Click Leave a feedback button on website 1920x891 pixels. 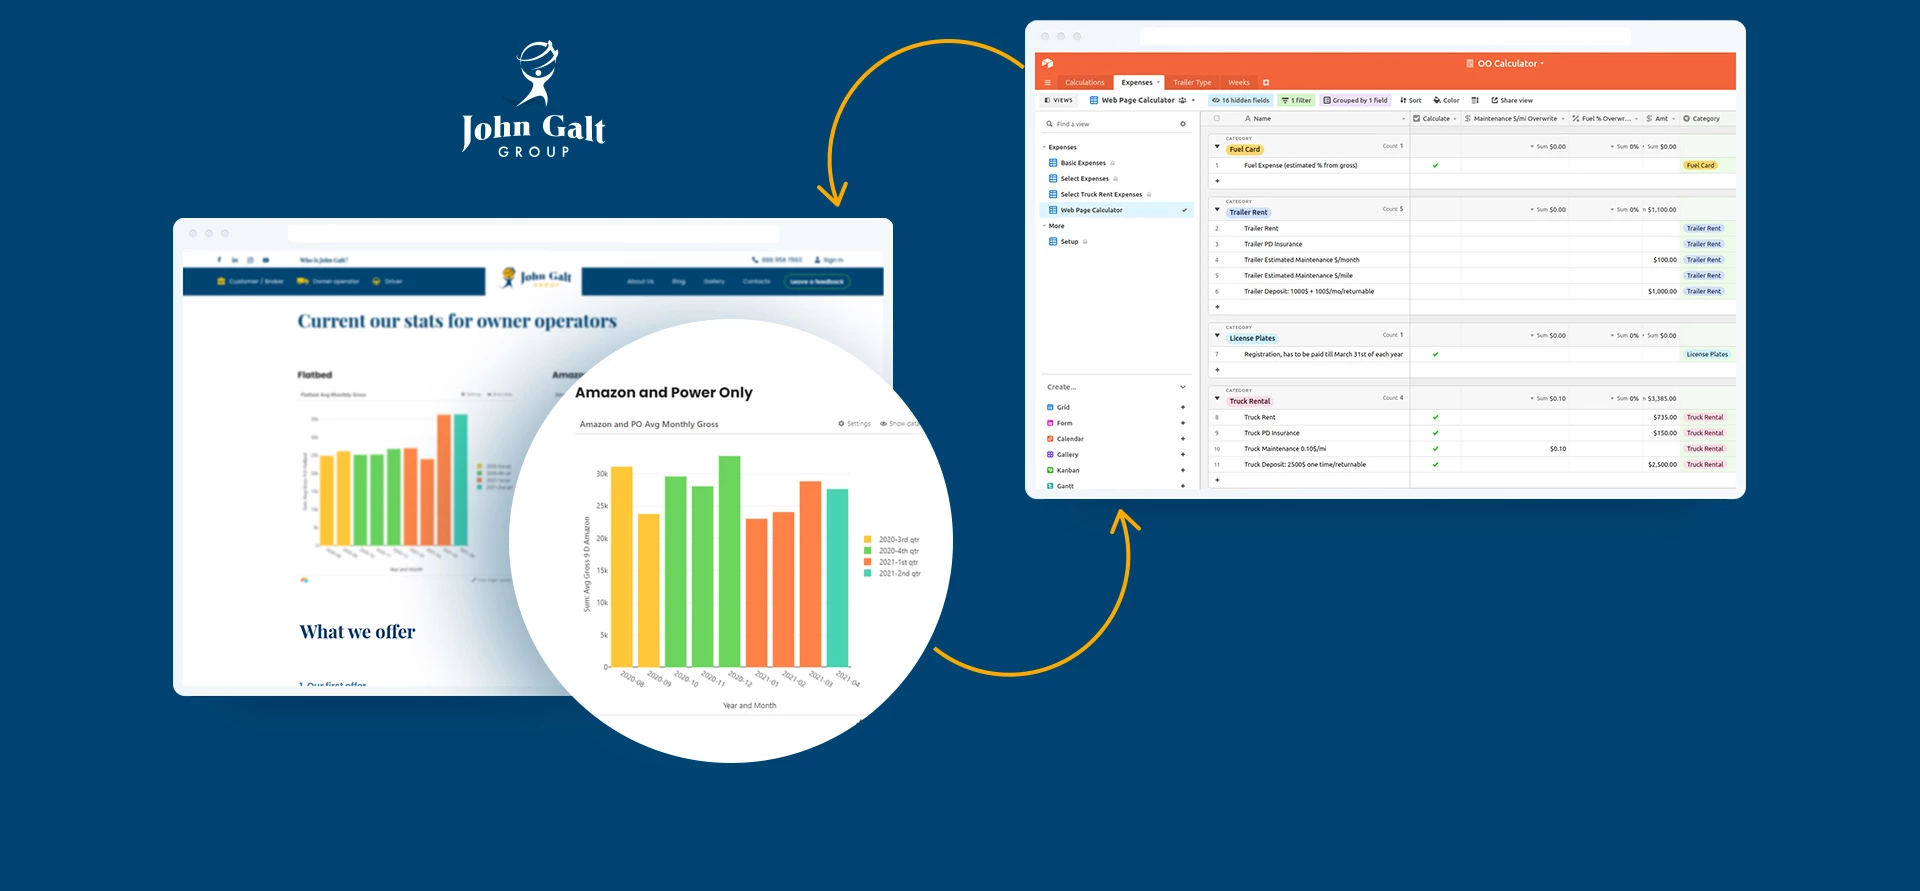point(817,281)
